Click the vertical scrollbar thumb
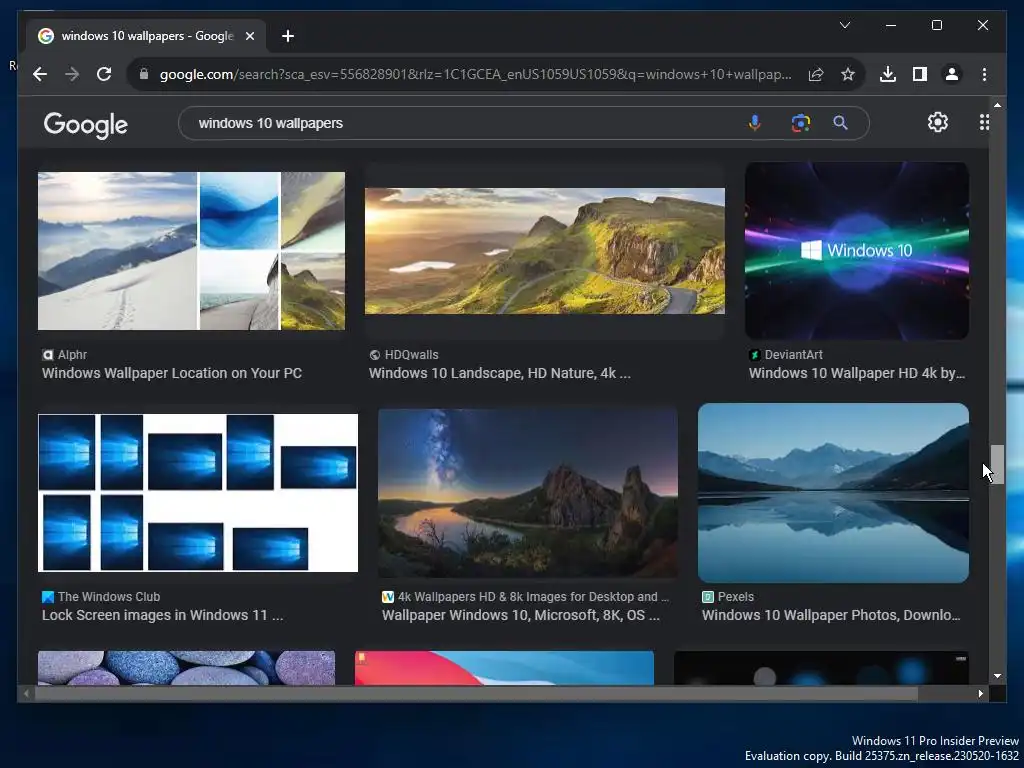Screen dimensions: 1024x768 [997, 465]
